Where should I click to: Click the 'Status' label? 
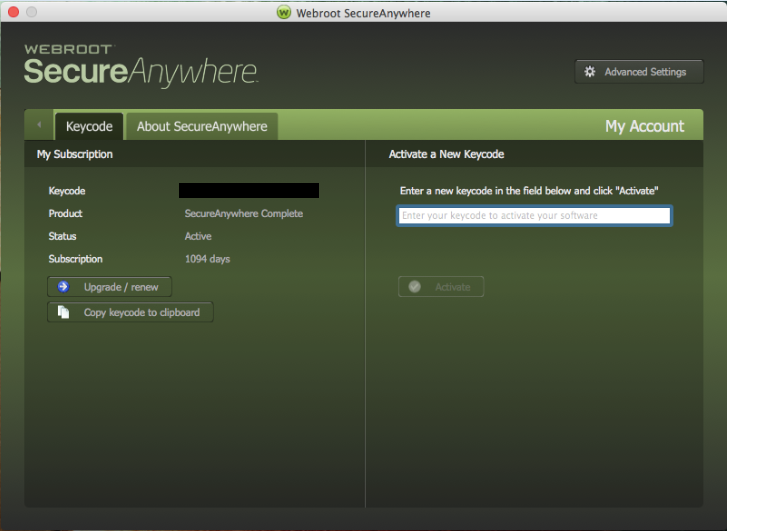click(62, 236)
